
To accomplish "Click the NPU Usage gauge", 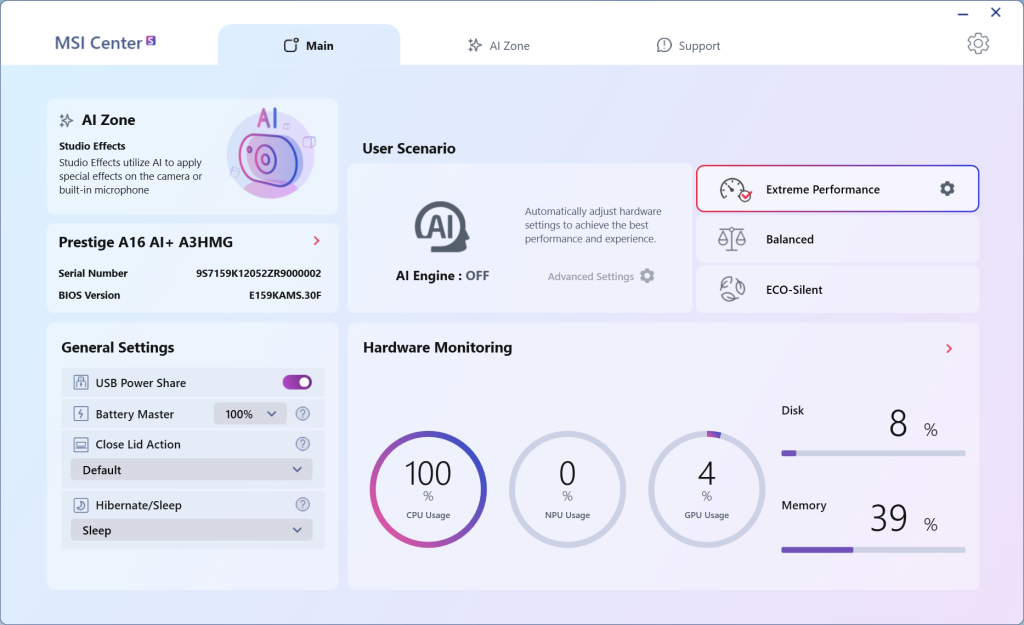I will pyautogui.click(x=568, y=489).
